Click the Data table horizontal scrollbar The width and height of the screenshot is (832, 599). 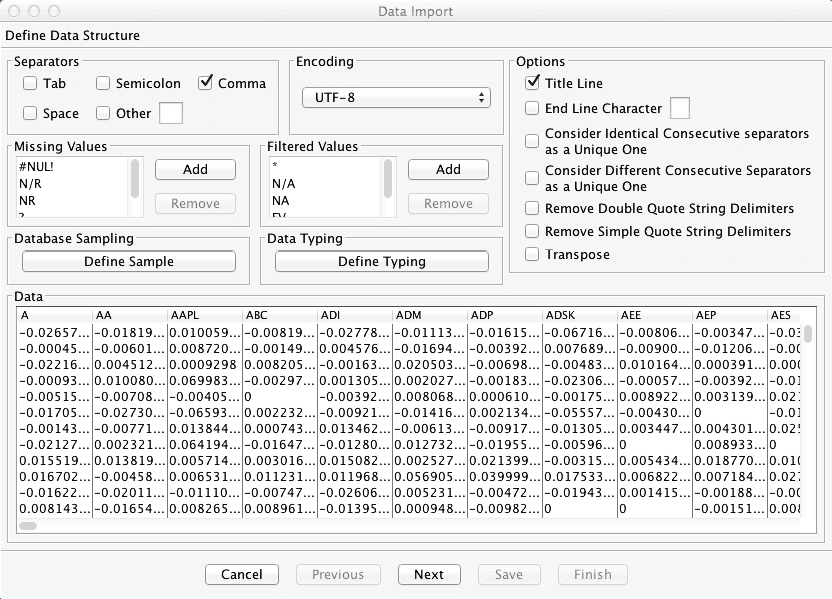[28, 526]
